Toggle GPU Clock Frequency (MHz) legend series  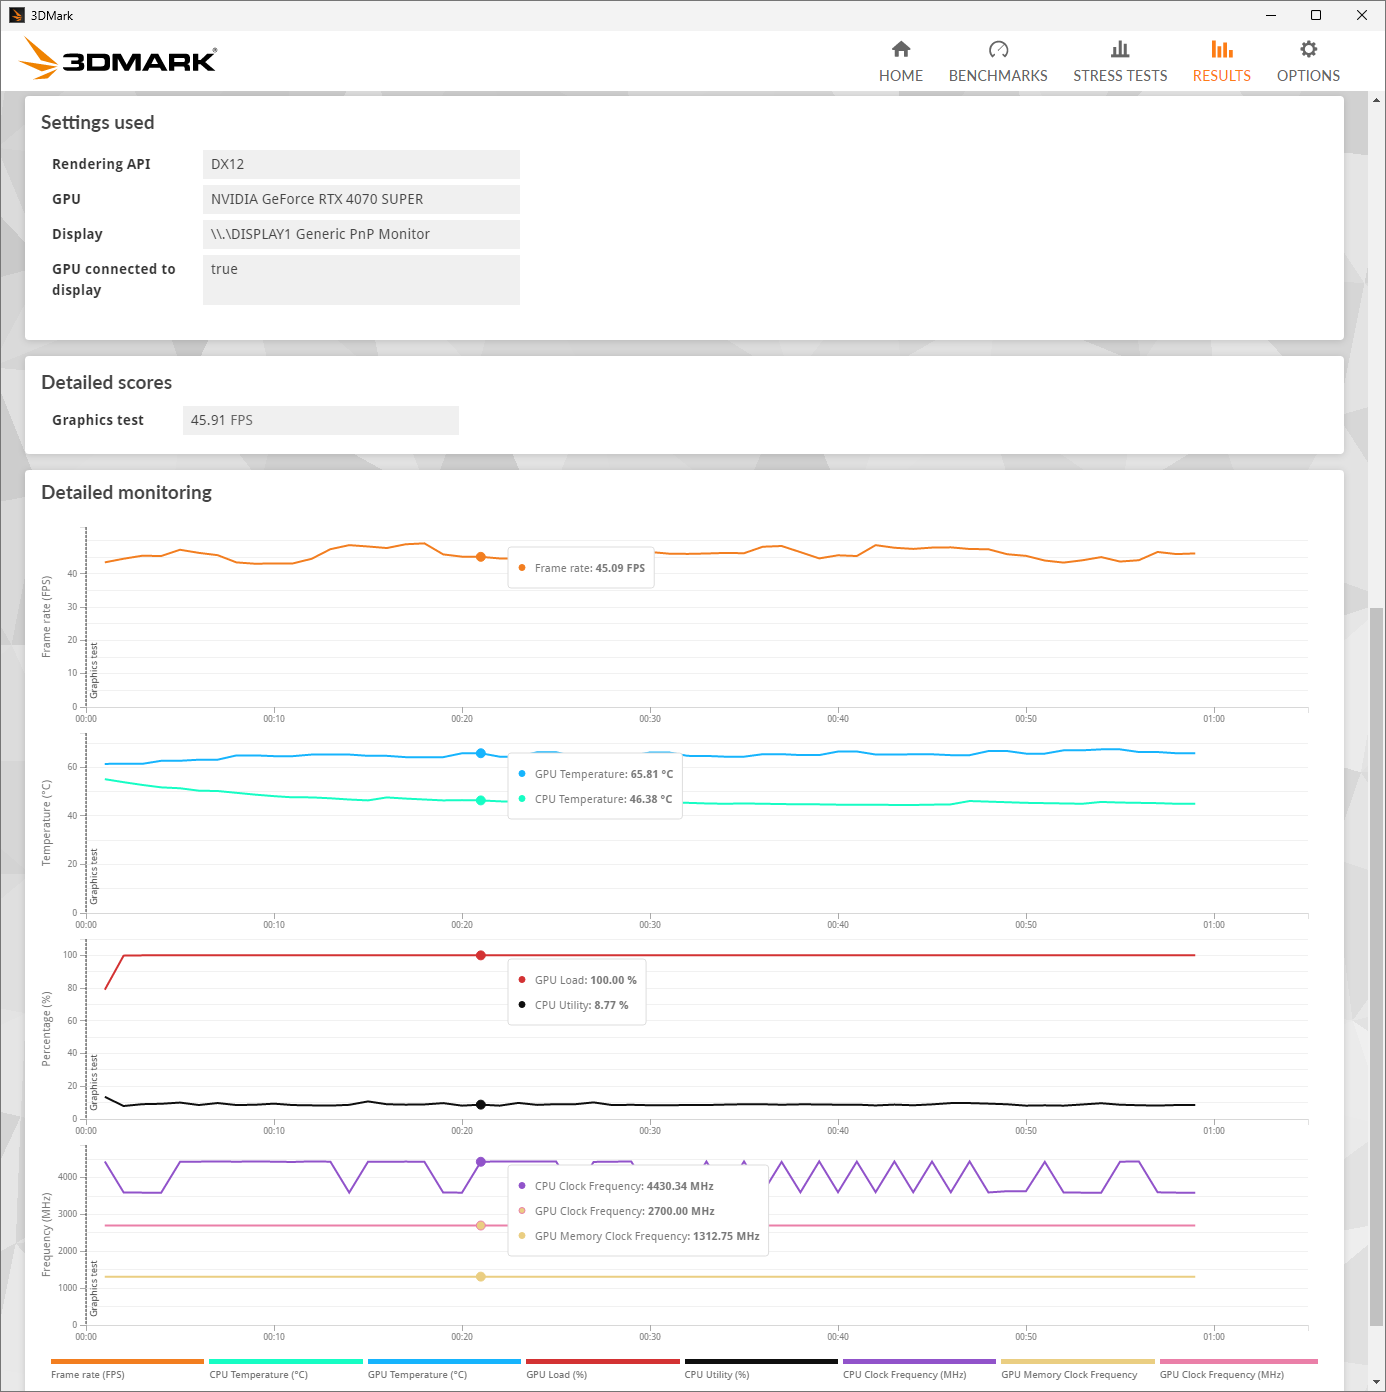(x=1238, y=1369)
